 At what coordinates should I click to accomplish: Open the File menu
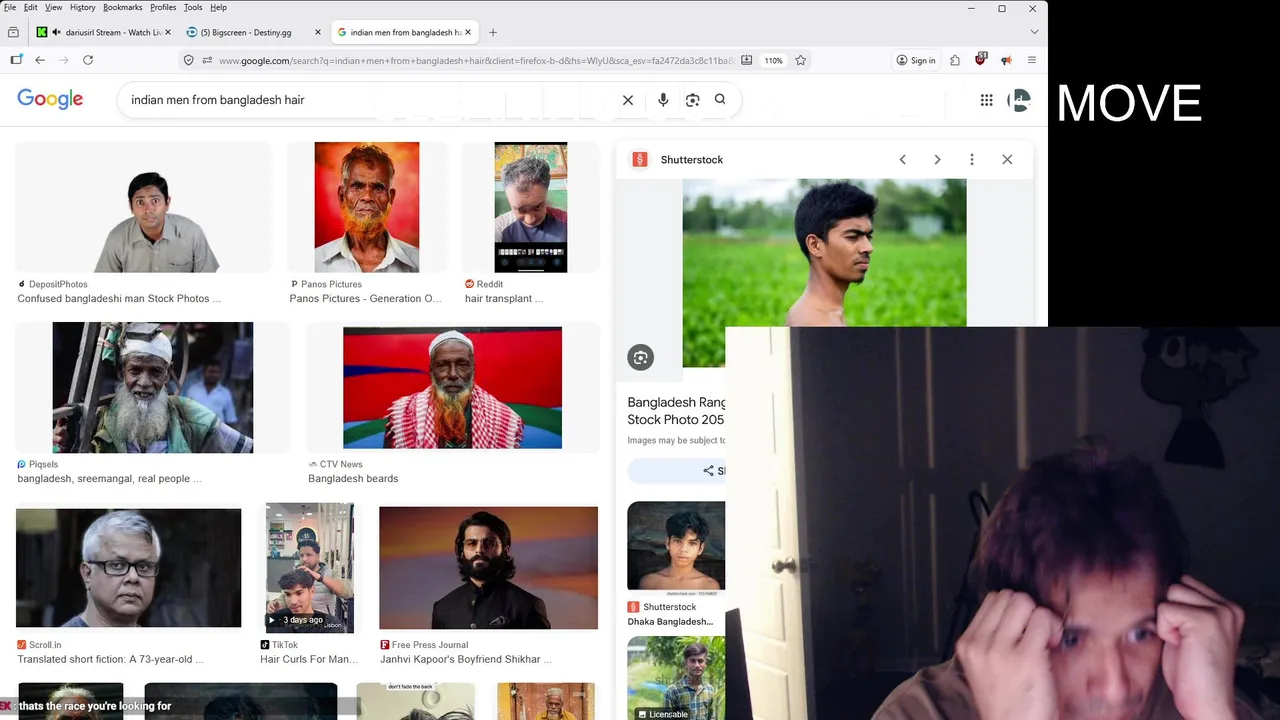pos(10,7)
